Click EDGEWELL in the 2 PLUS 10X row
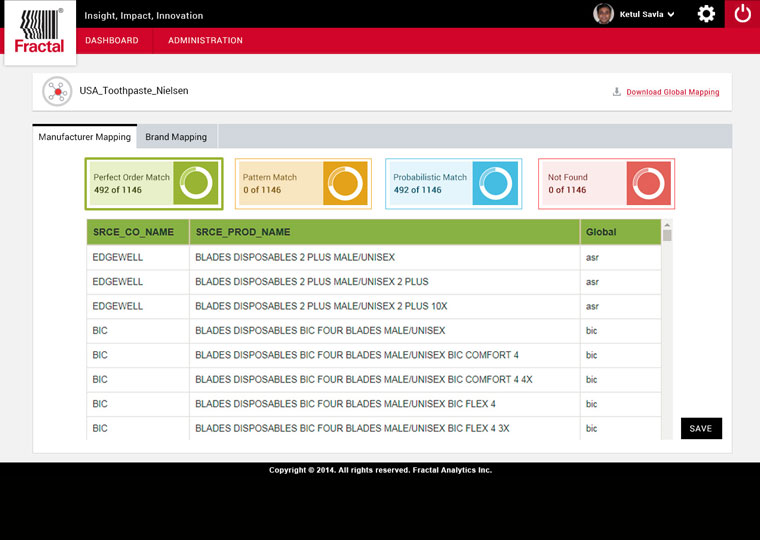Viewport: 760px width, 540px height. click(118, 306)
